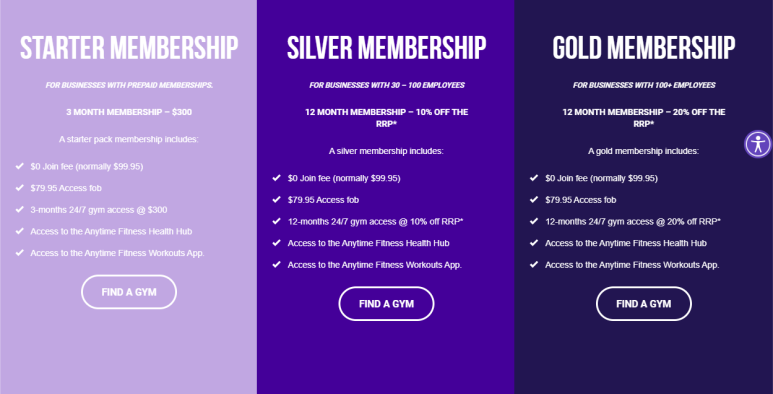Select the Gold Membership heading
The height and width of the screenshot is (394, 773).
coord(643,48)
